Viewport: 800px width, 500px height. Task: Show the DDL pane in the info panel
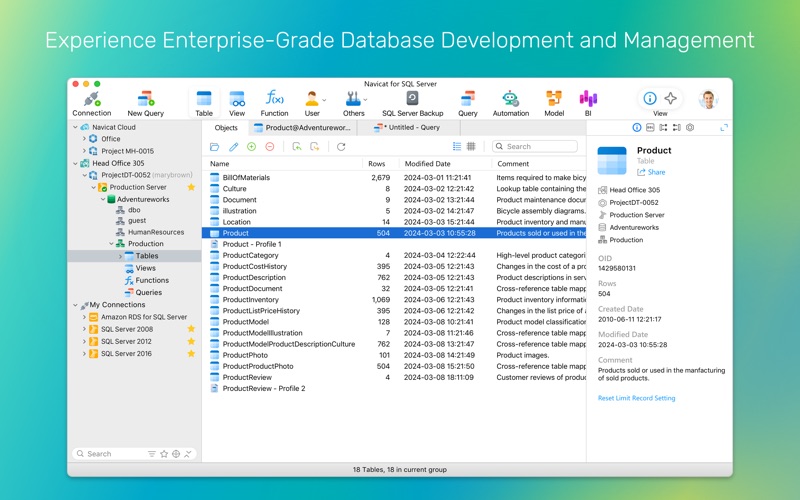coord(650,128)
